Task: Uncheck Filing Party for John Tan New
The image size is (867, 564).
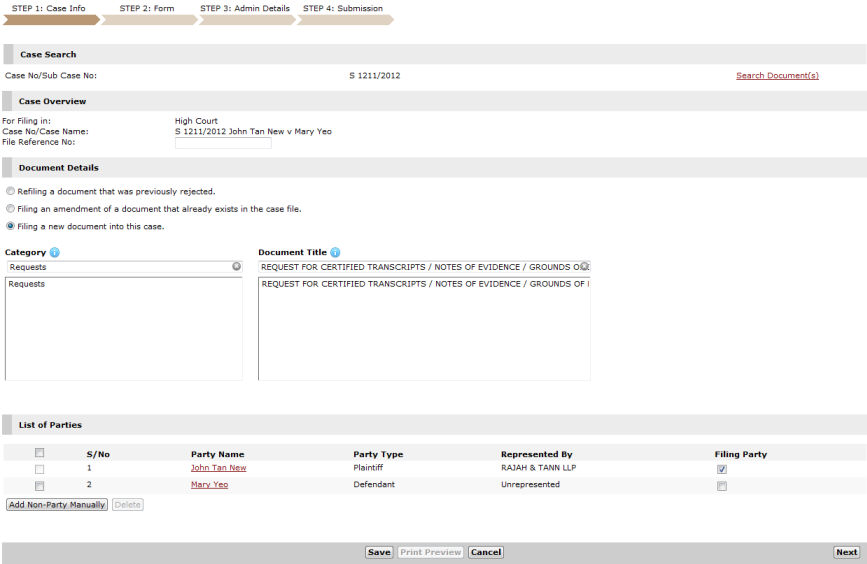Action: pos(722,469)
